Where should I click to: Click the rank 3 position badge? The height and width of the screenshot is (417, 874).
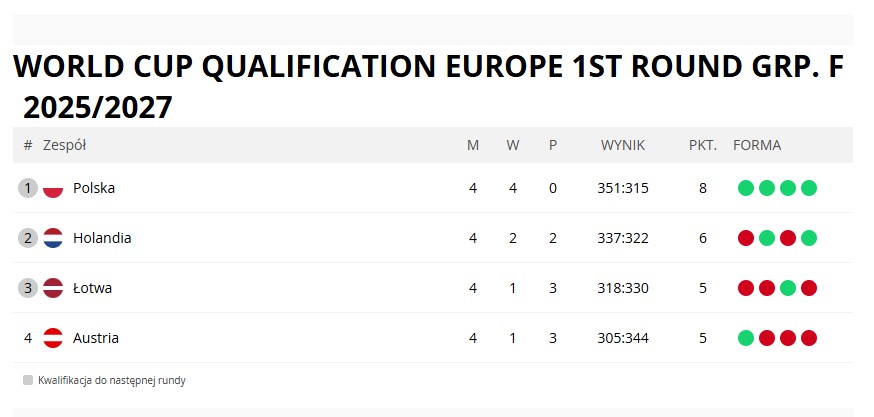click(28, 288)
